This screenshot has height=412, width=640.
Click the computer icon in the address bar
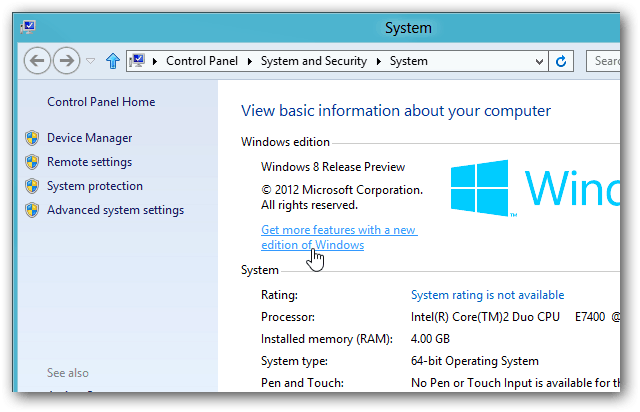(x=137, y=61)
